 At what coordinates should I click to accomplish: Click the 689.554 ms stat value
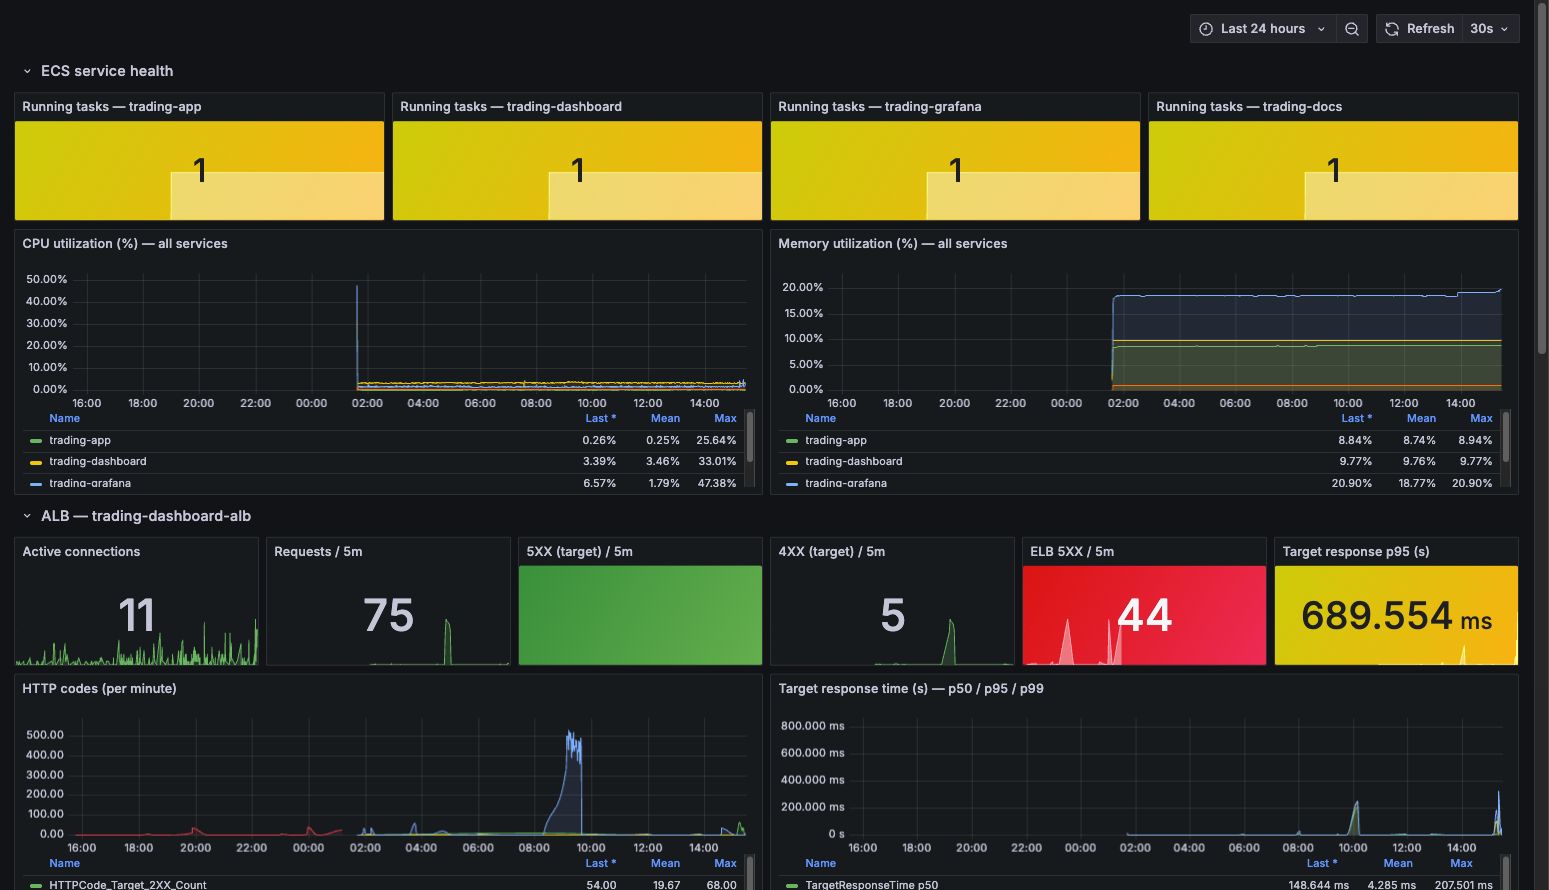(x=1396, y=617)
